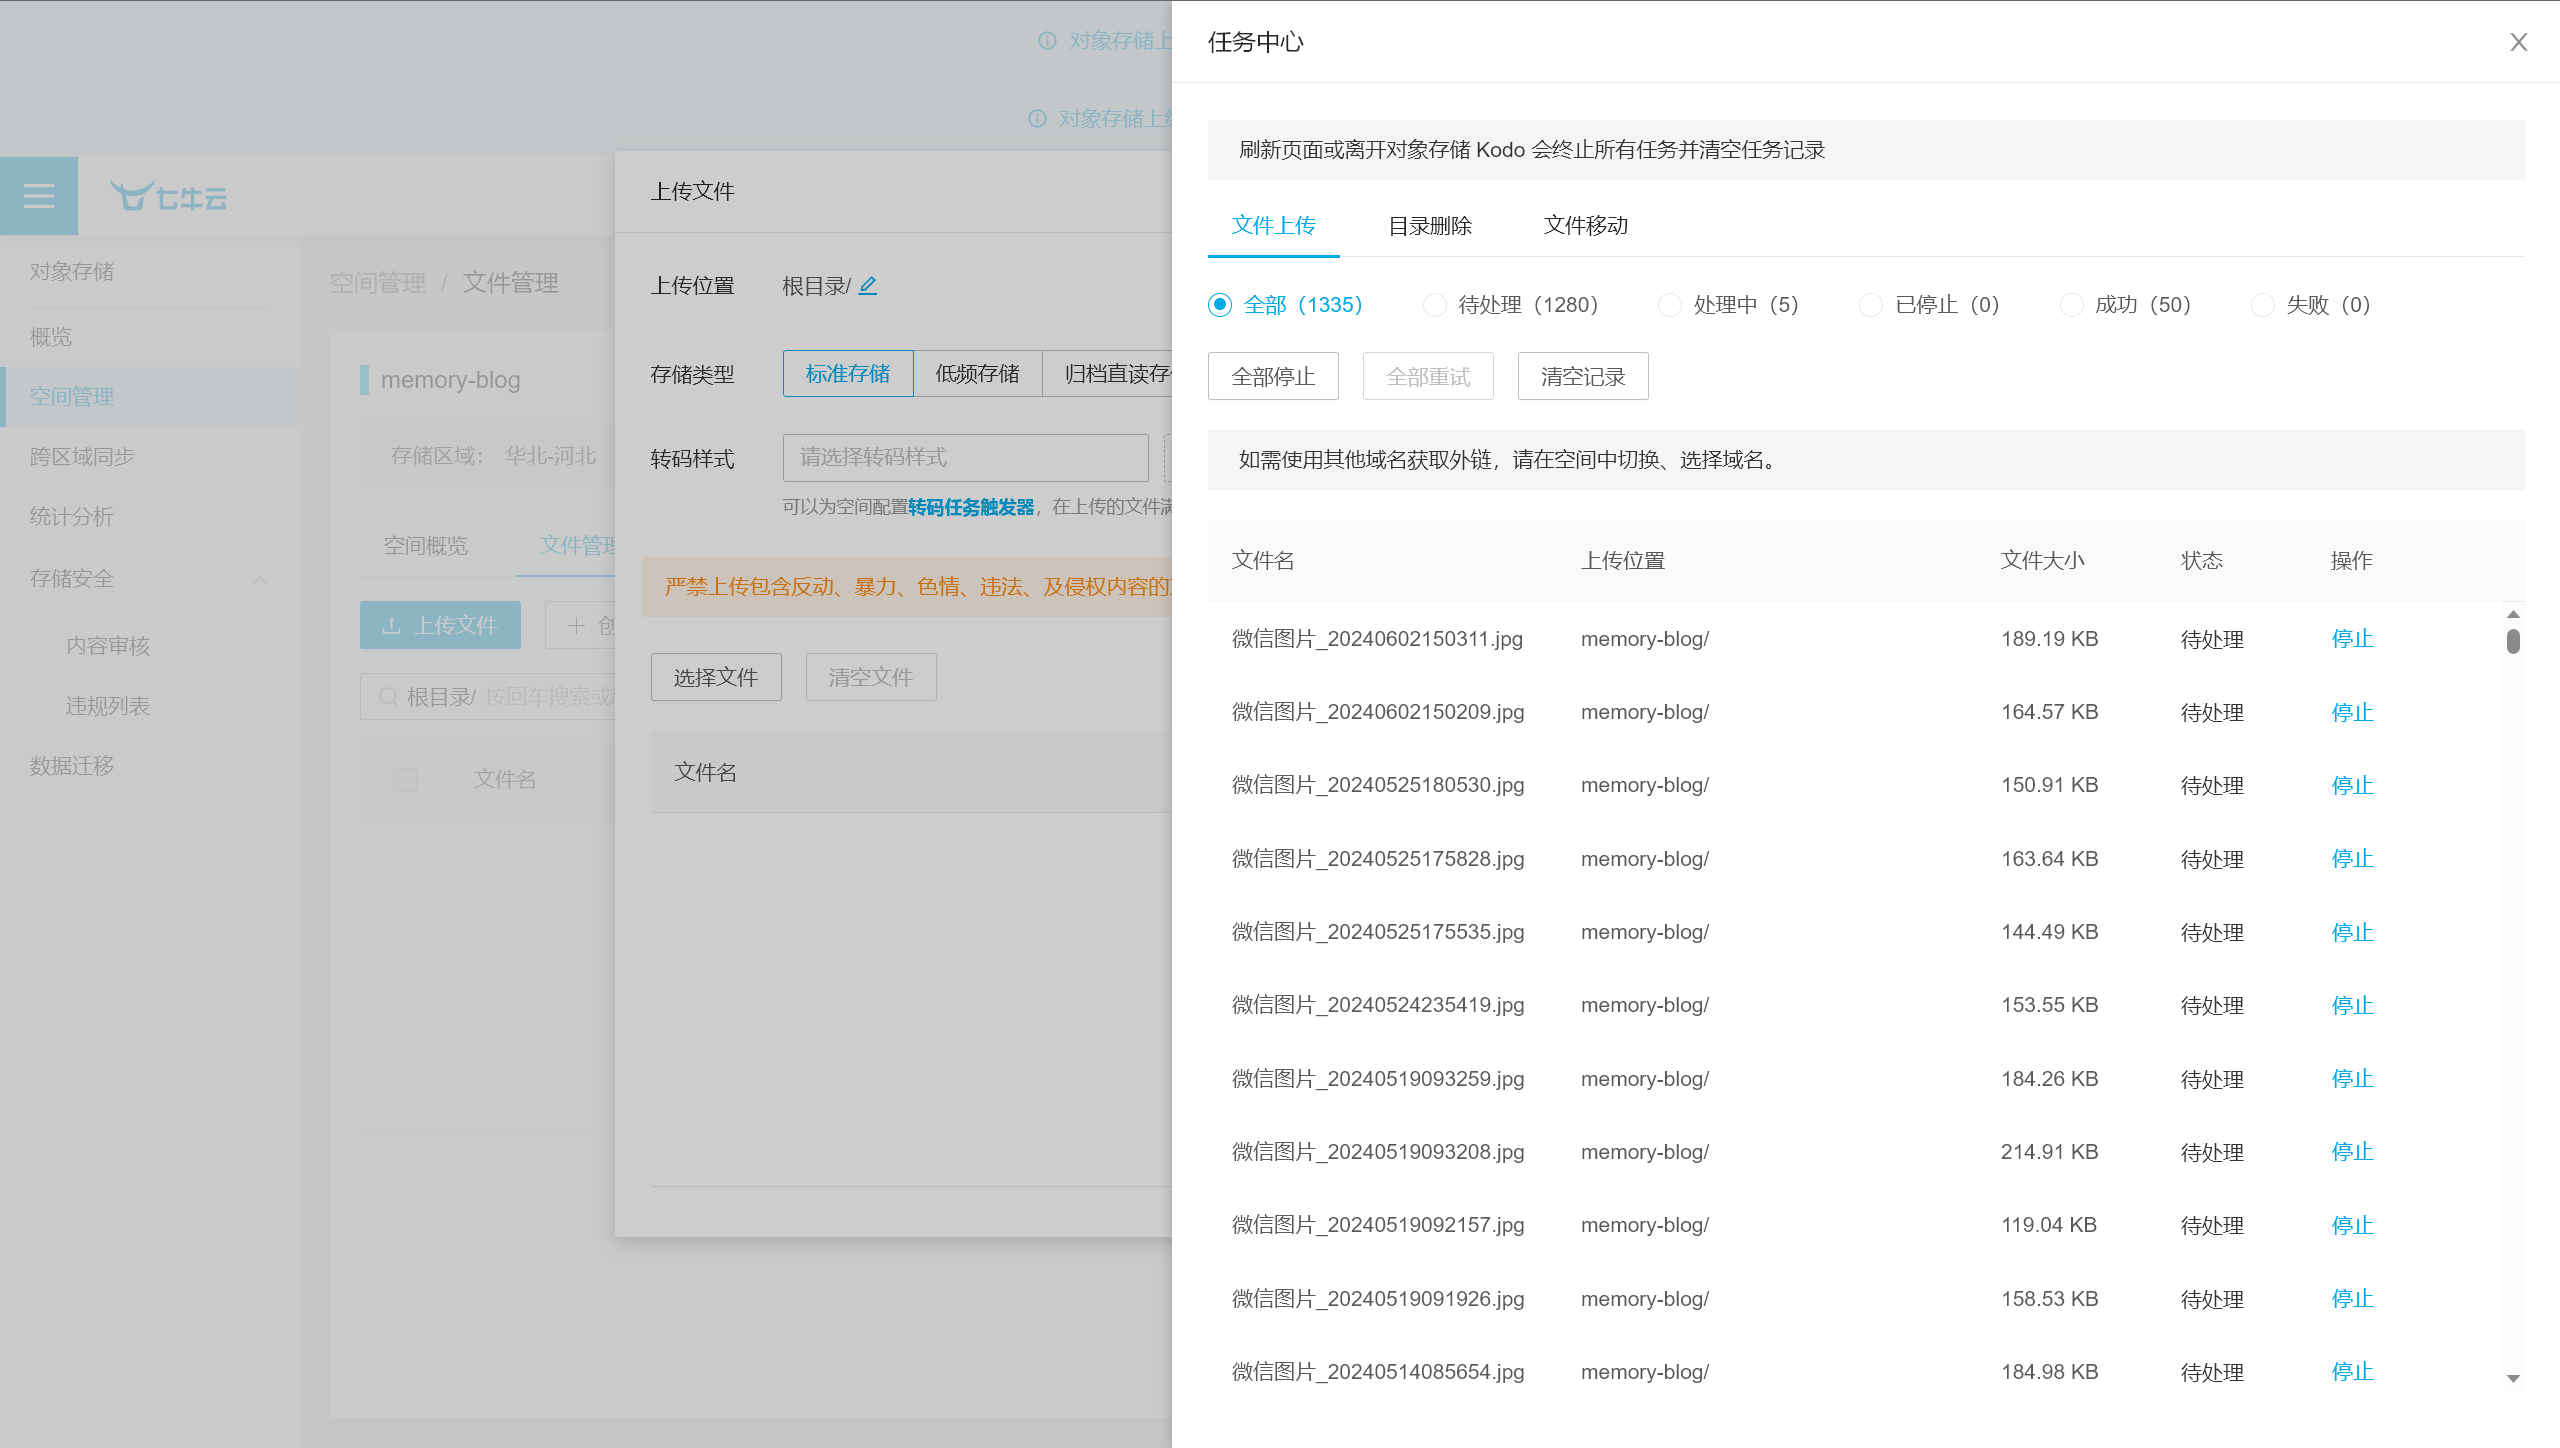Stop upload of 微信图片_20240524235419.jpg
2560x1448 pixels.
point(2352,1005)
